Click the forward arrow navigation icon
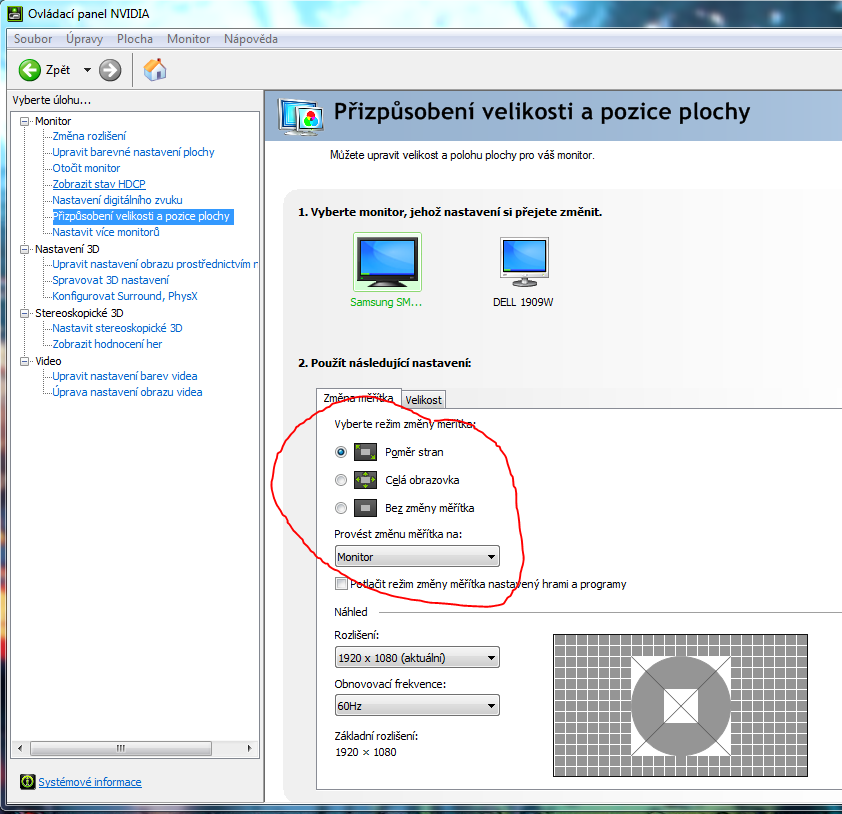The image size is (842, 814). (x=110, y=70)
